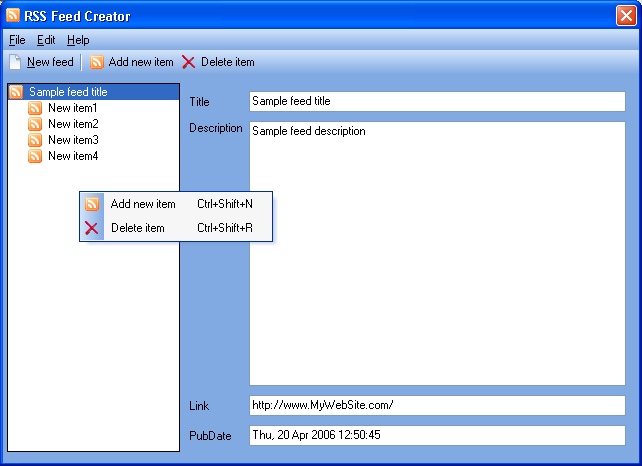
Task: Select New item3 in the tree
Action: tap(73, 140)
